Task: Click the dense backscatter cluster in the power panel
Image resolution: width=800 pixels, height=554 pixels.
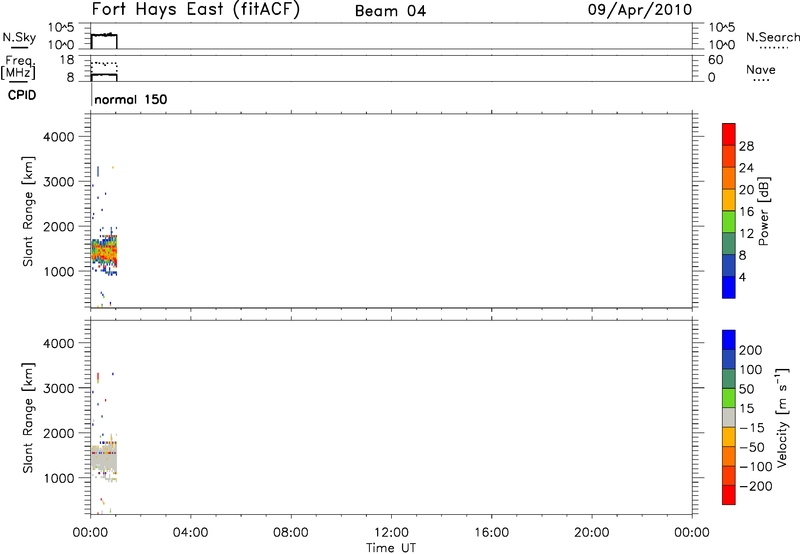Action: (x=104, y=251)
